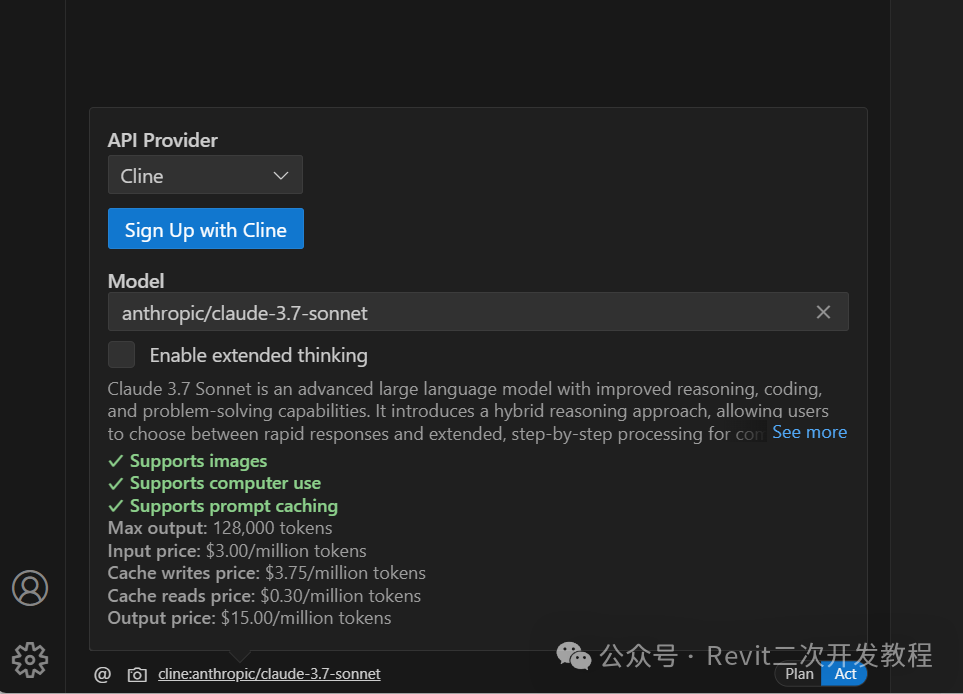Click the Enable extended thinking label
This screenshot has width=963, height=694.
pyautogui.click(x=259, y=356)
